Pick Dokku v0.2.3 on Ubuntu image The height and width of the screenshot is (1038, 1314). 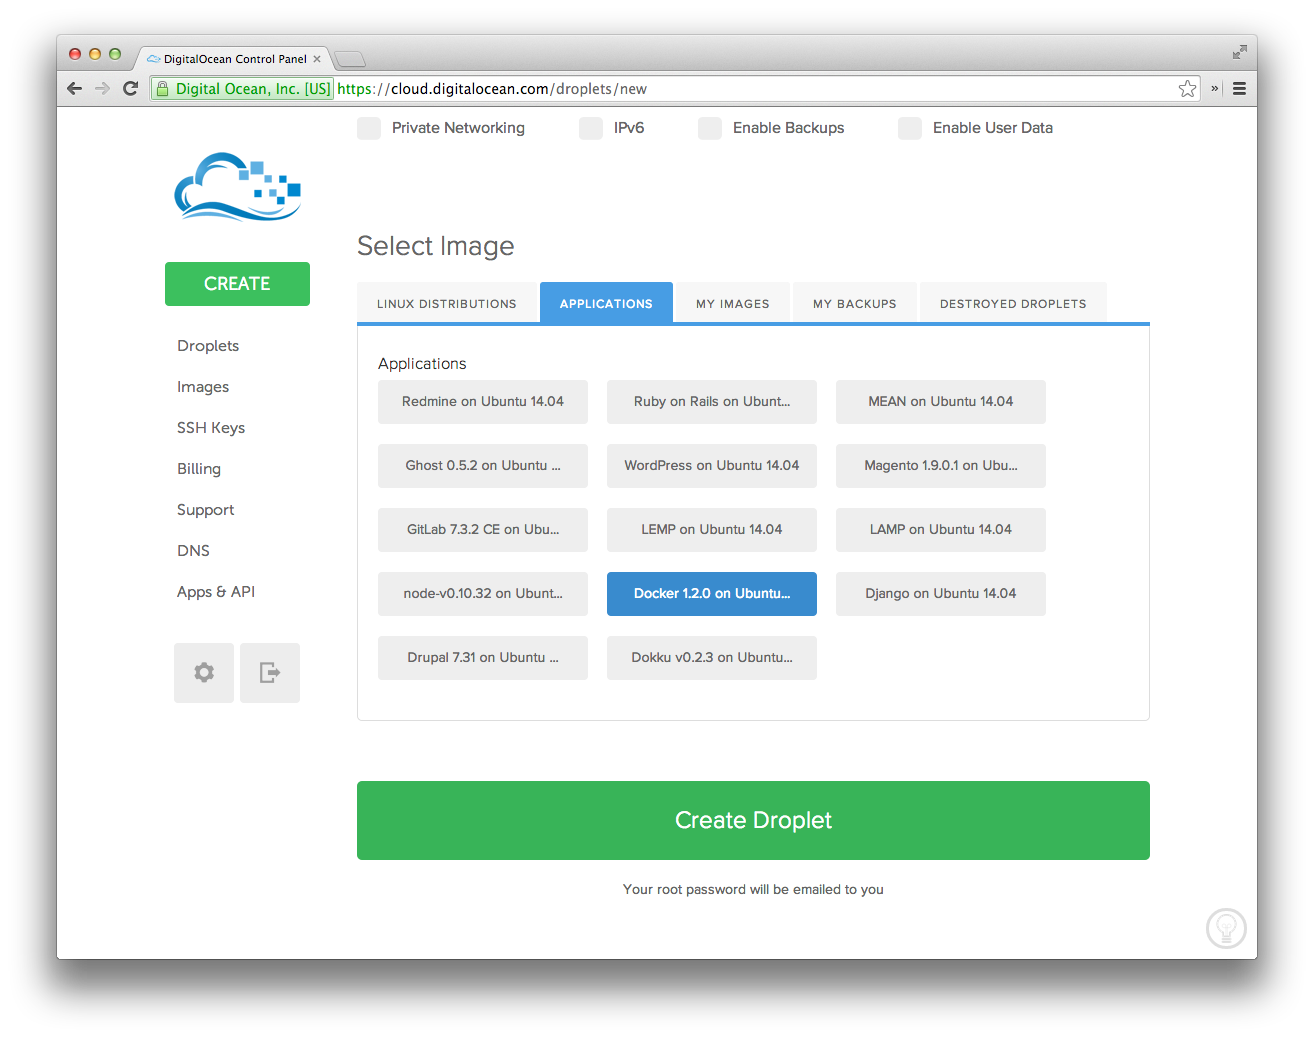[x=712, y=658]
